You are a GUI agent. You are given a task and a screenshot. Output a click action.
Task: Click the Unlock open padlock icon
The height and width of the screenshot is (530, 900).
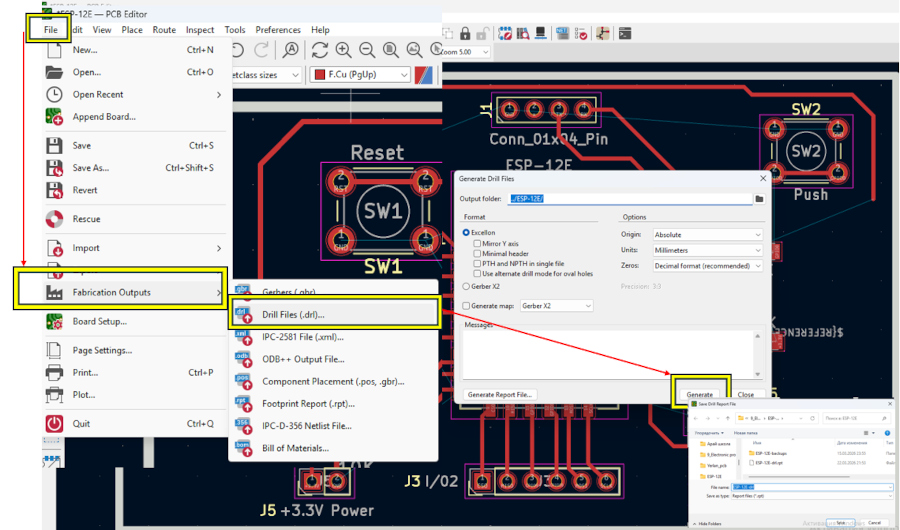click(483, 33)
